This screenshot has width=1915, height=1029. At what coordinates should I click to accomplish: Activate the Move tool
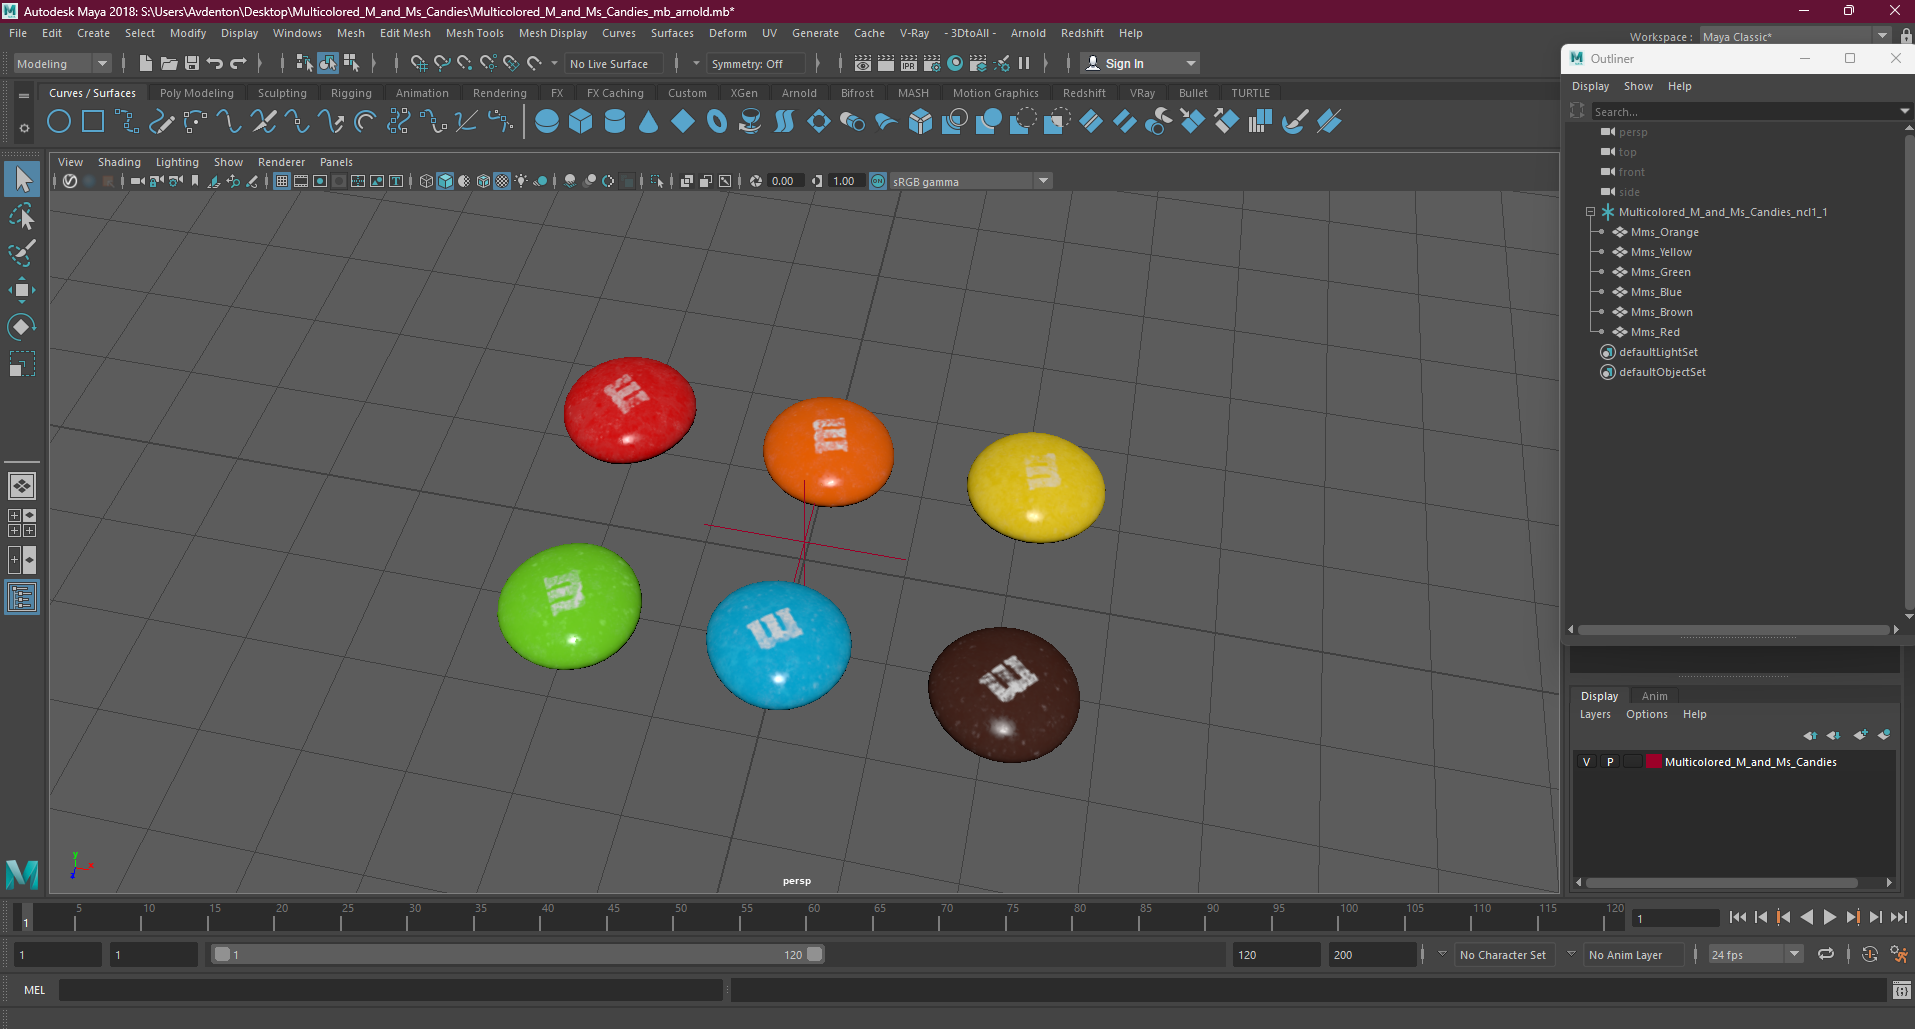coord(22,290)
